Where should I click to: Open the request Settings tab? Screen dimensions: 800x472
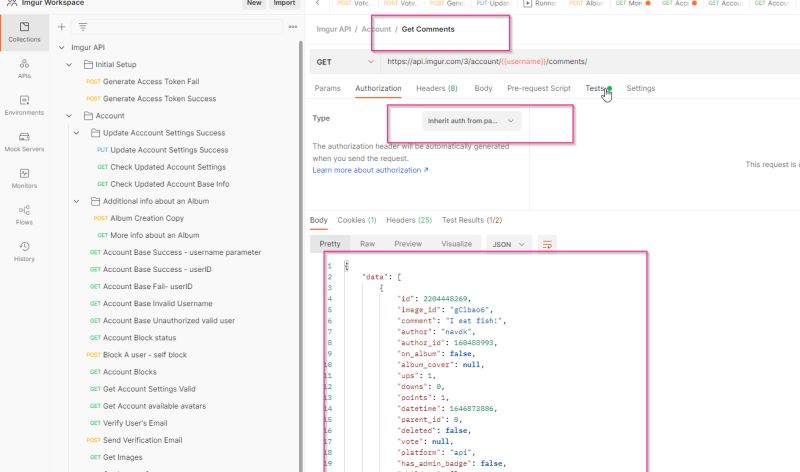[641, 88]
